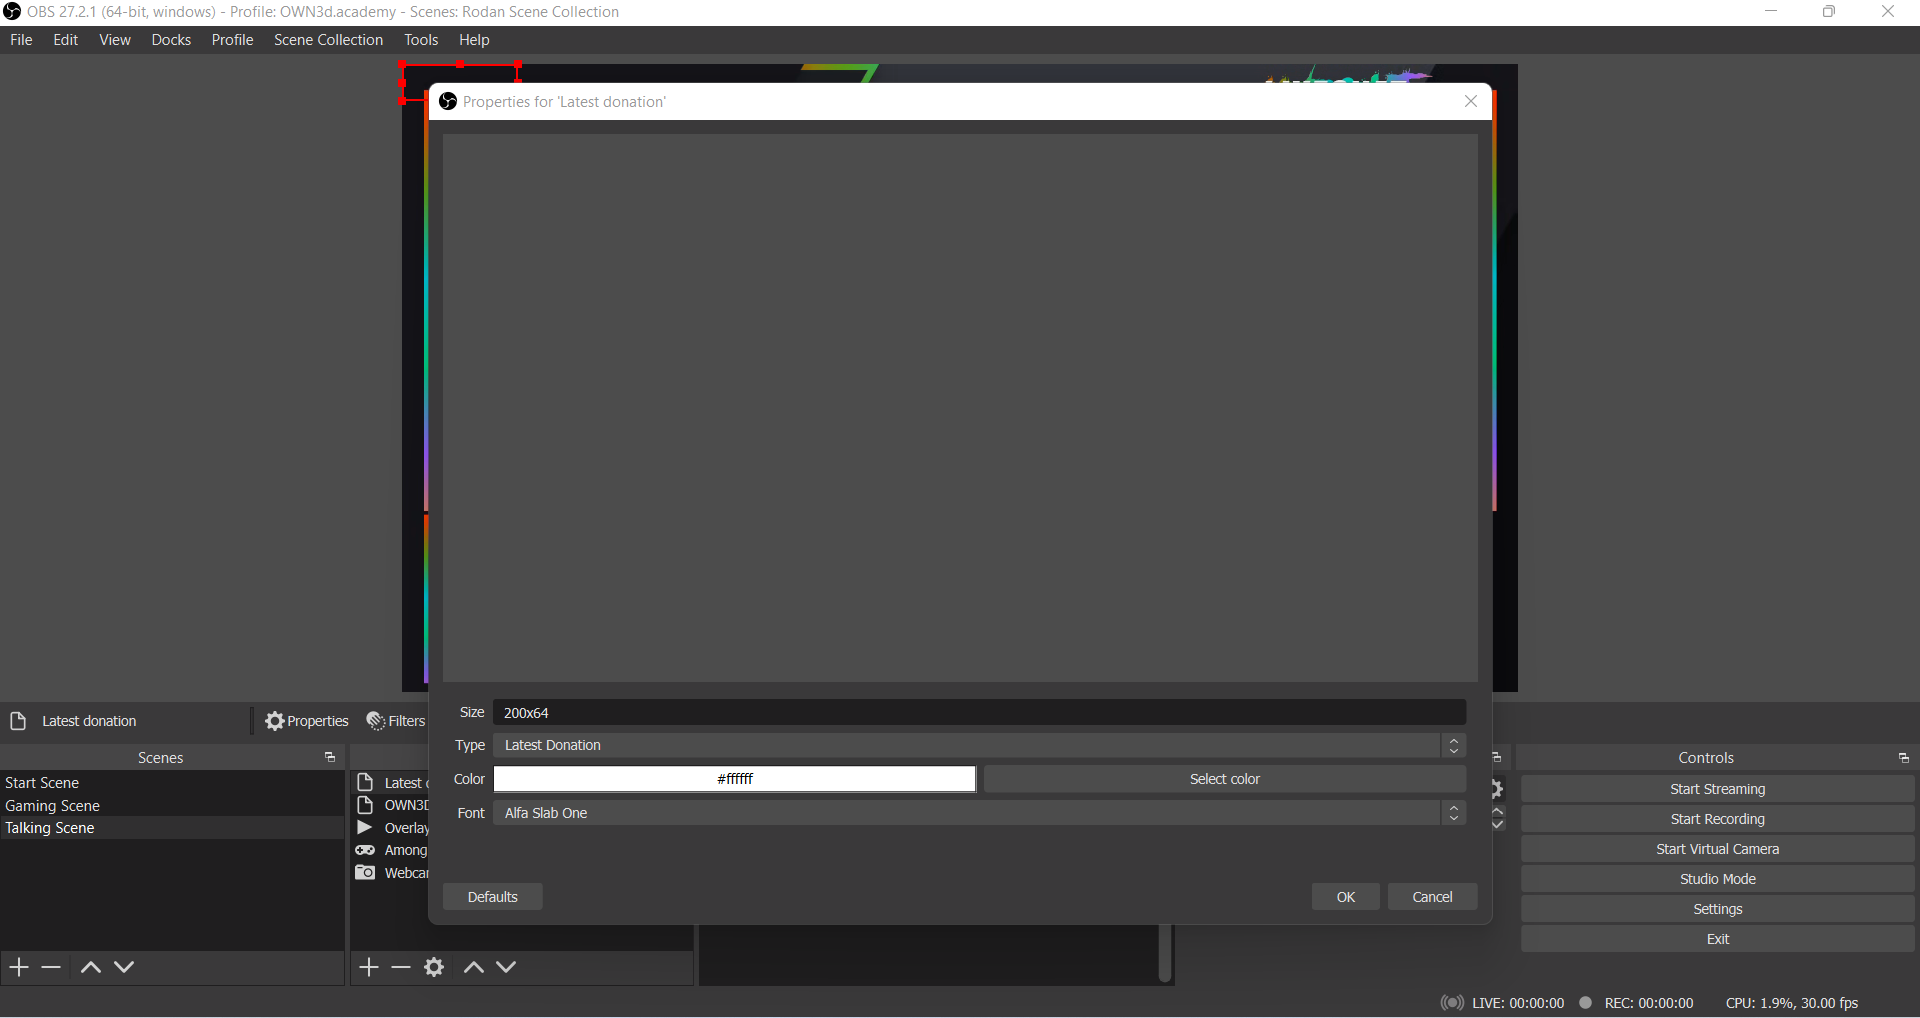Select Gaming Scene in the Scenes list
Image resolution: width=1920 pixels, height=1018 pixels.
pos(53,806)
